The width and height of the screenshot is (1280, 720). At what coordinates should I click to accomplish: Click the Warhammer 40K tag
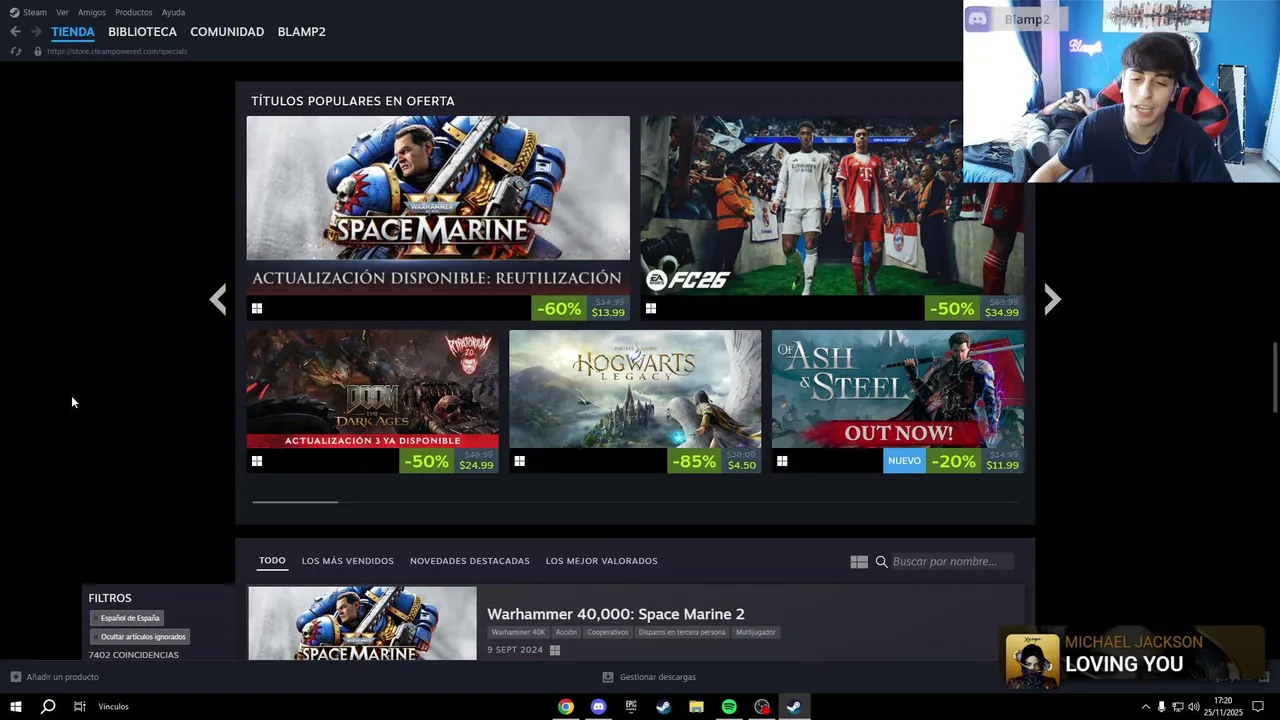[518, 632]
